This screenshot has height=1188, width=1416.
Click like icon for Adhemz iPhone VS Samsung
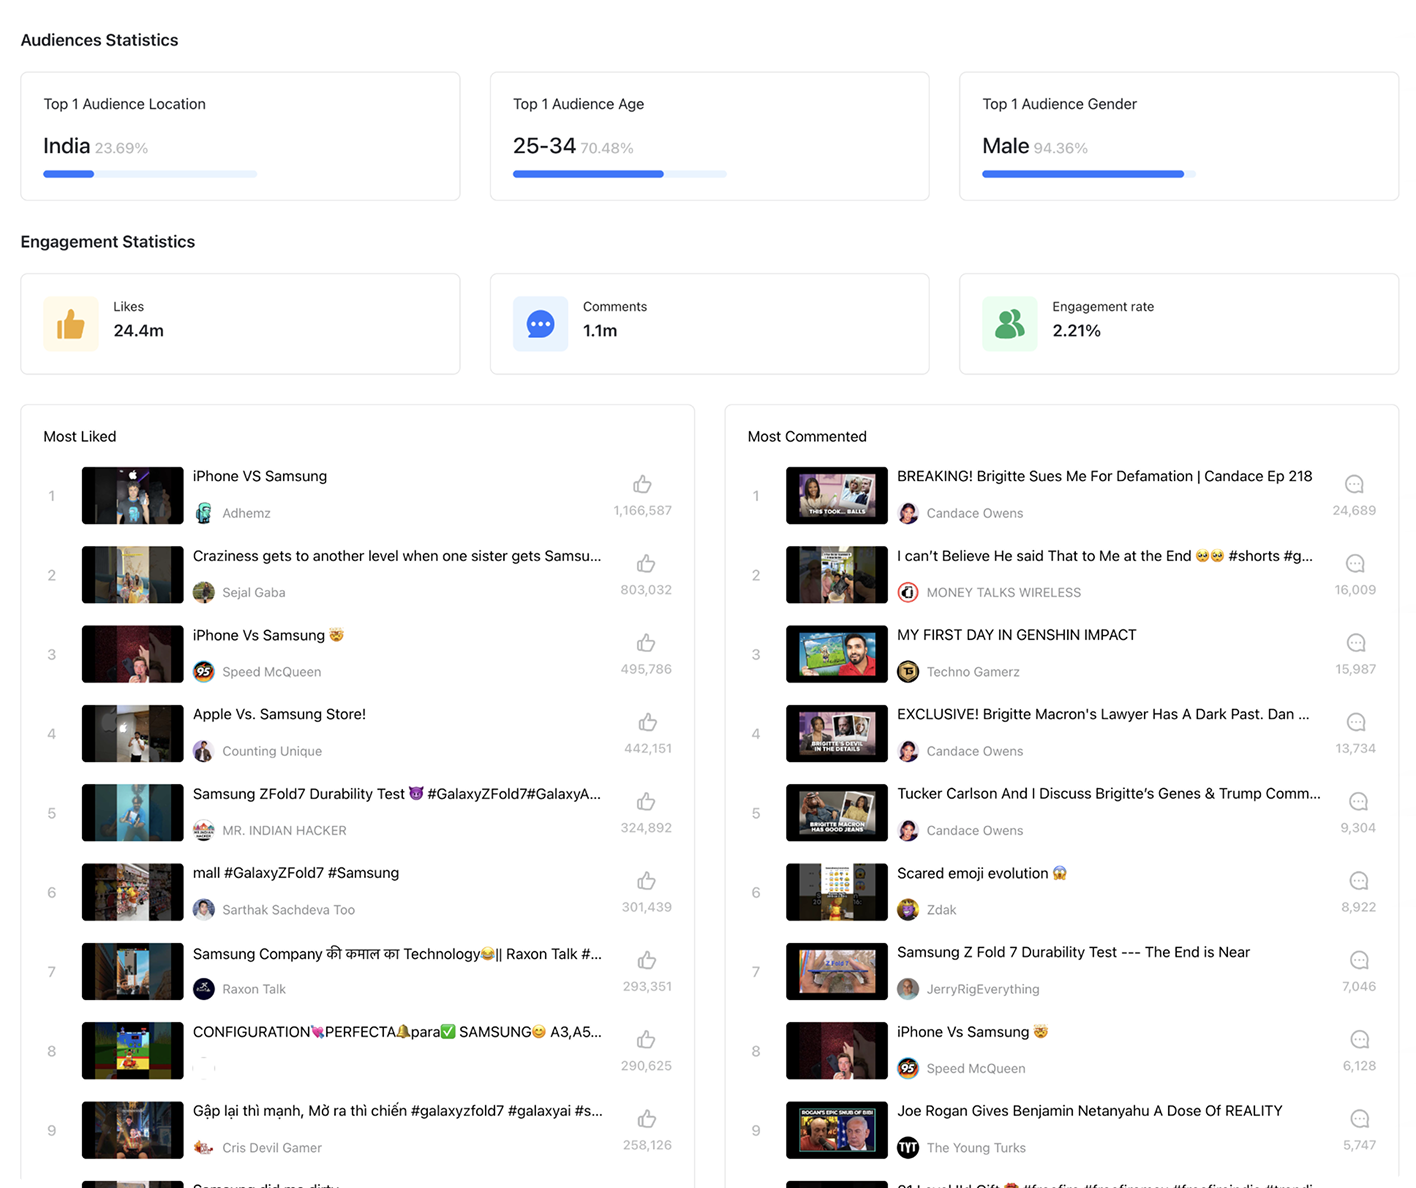coord(642,484)
